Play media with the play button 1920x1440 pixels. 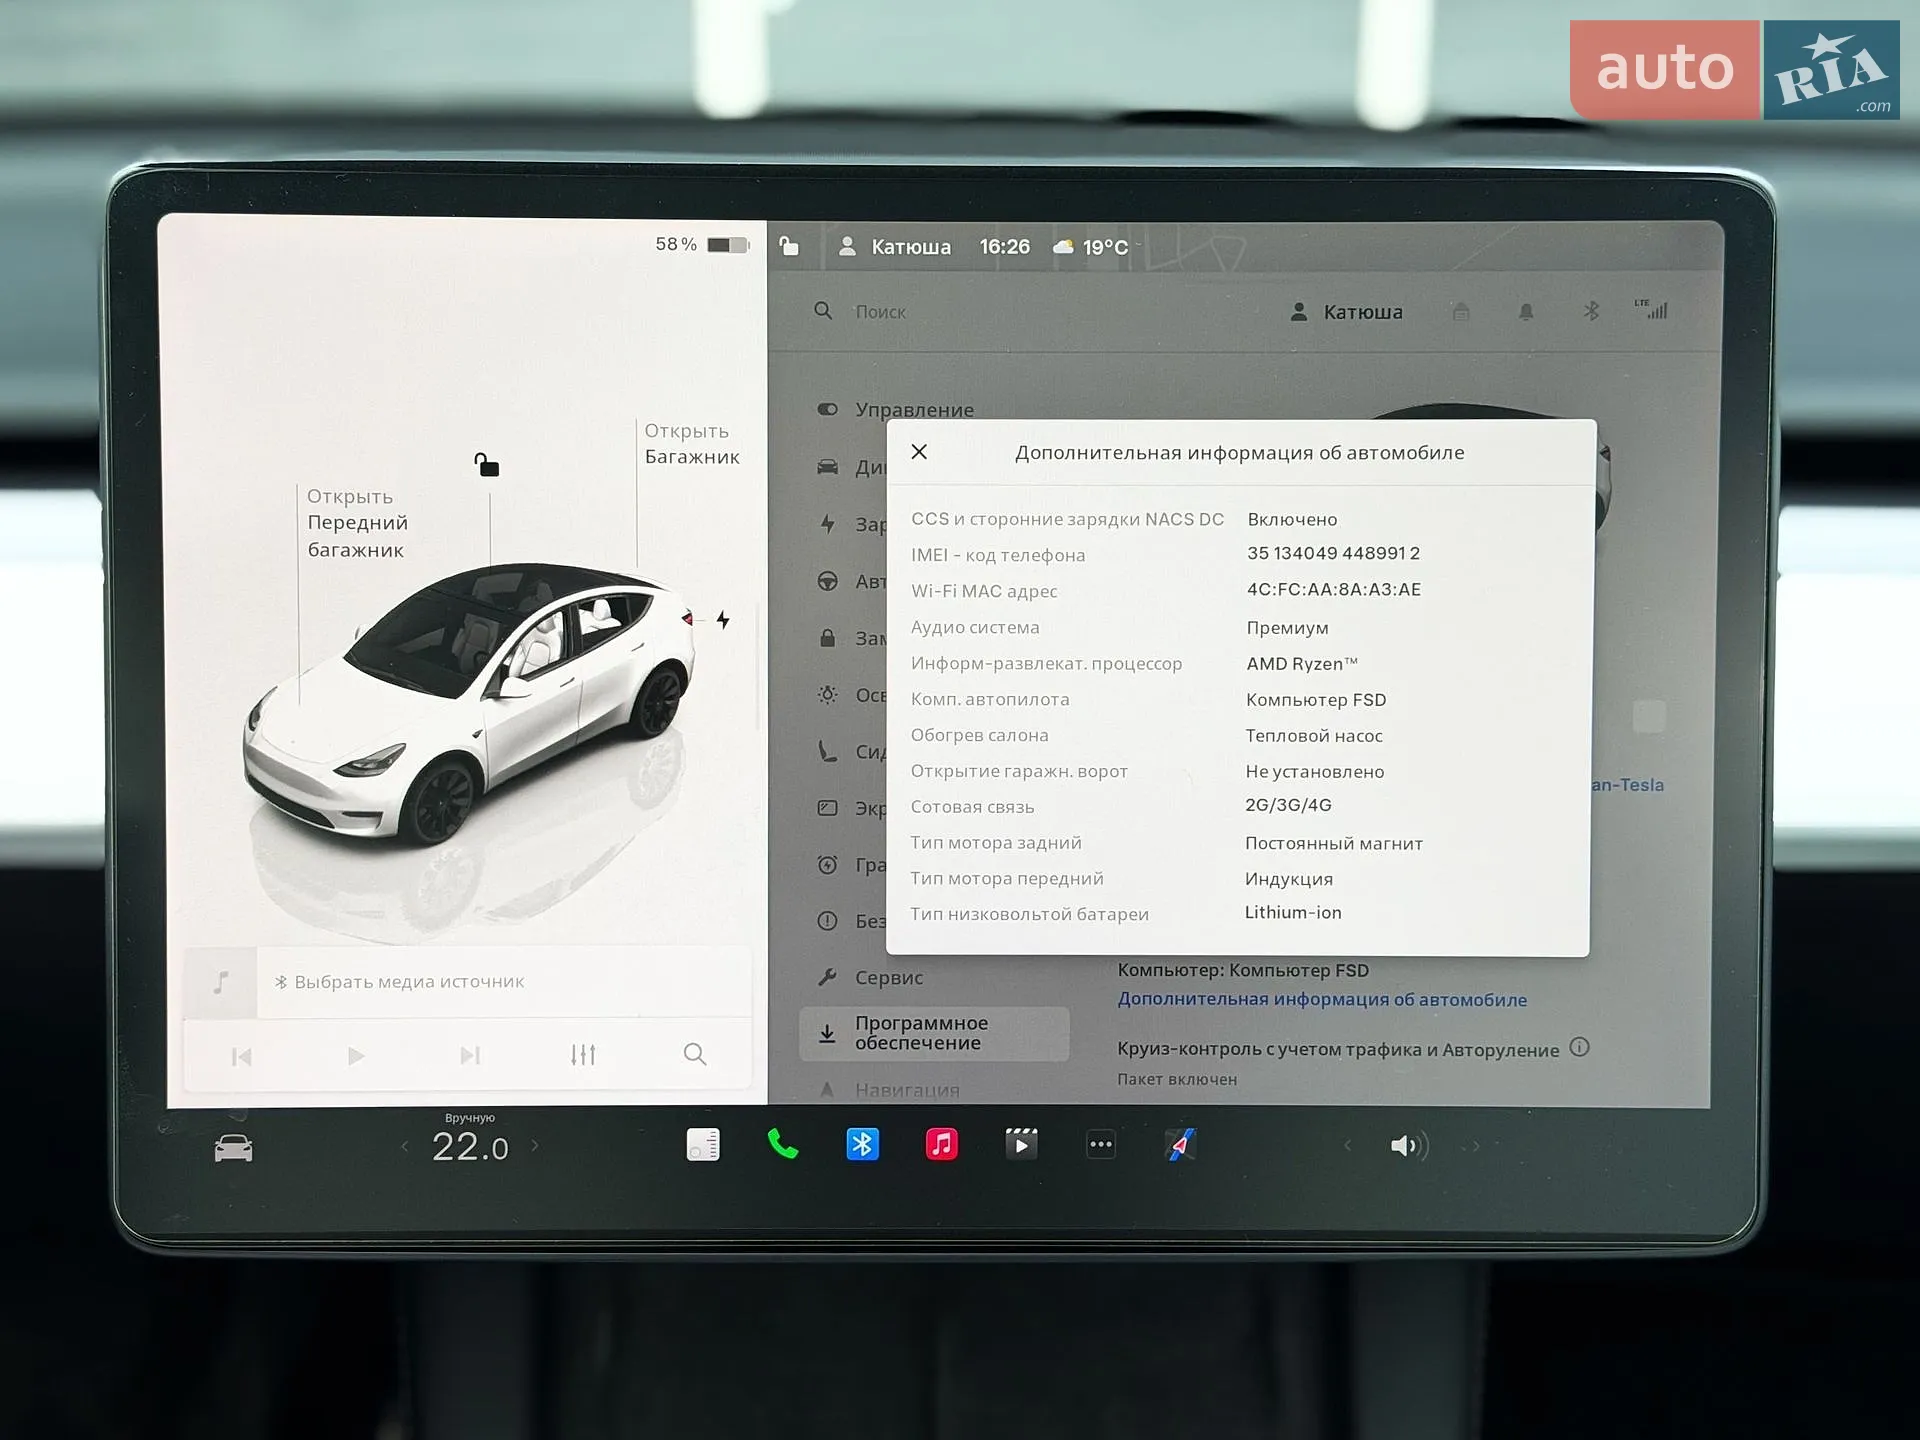click(x=356, y=1056)
